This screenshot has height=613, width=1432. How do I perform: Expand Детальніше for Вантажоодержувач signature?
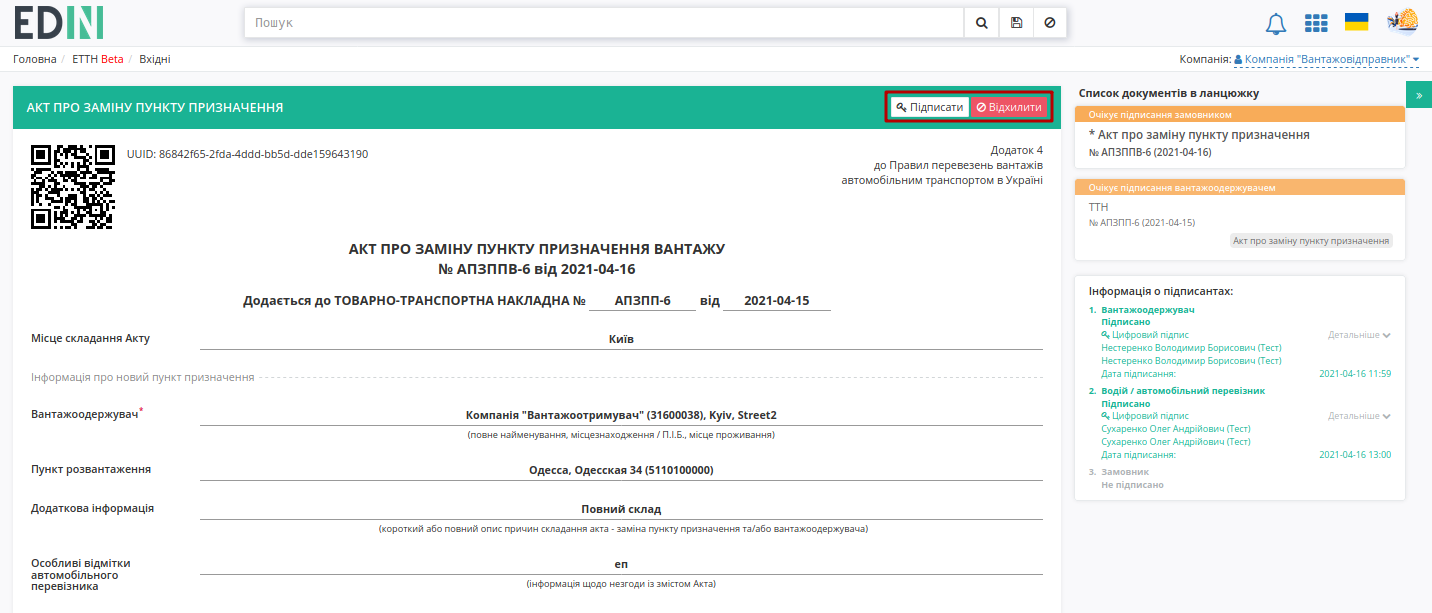[1359, 335]
